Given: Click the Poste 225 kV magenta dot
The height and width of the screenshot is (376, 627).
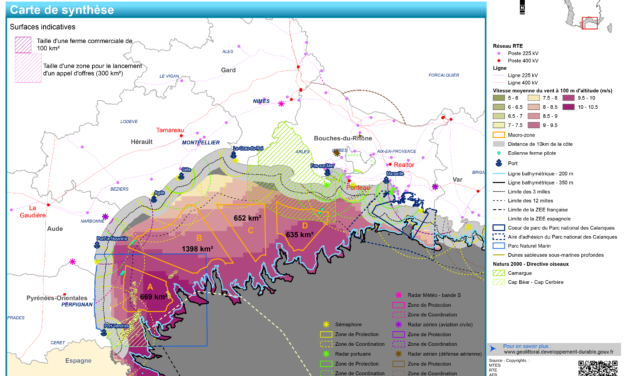Looking at the screenshot, I should [x=499, y=53].
